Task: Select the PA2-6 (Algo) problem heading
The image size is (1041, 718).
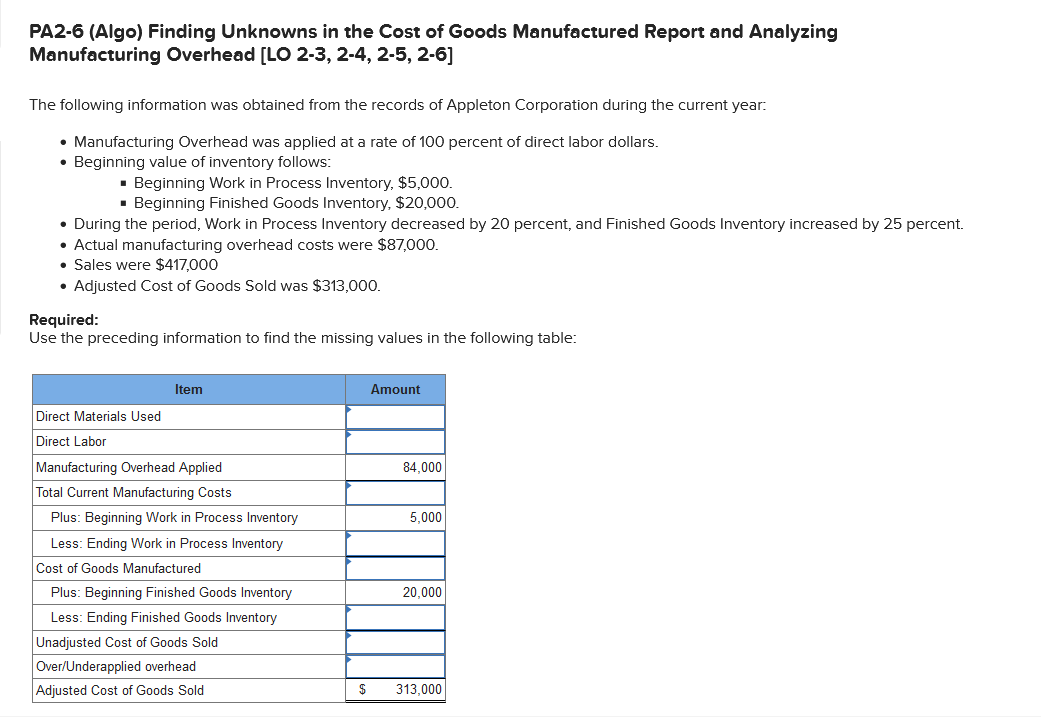Action: (432, 43)
